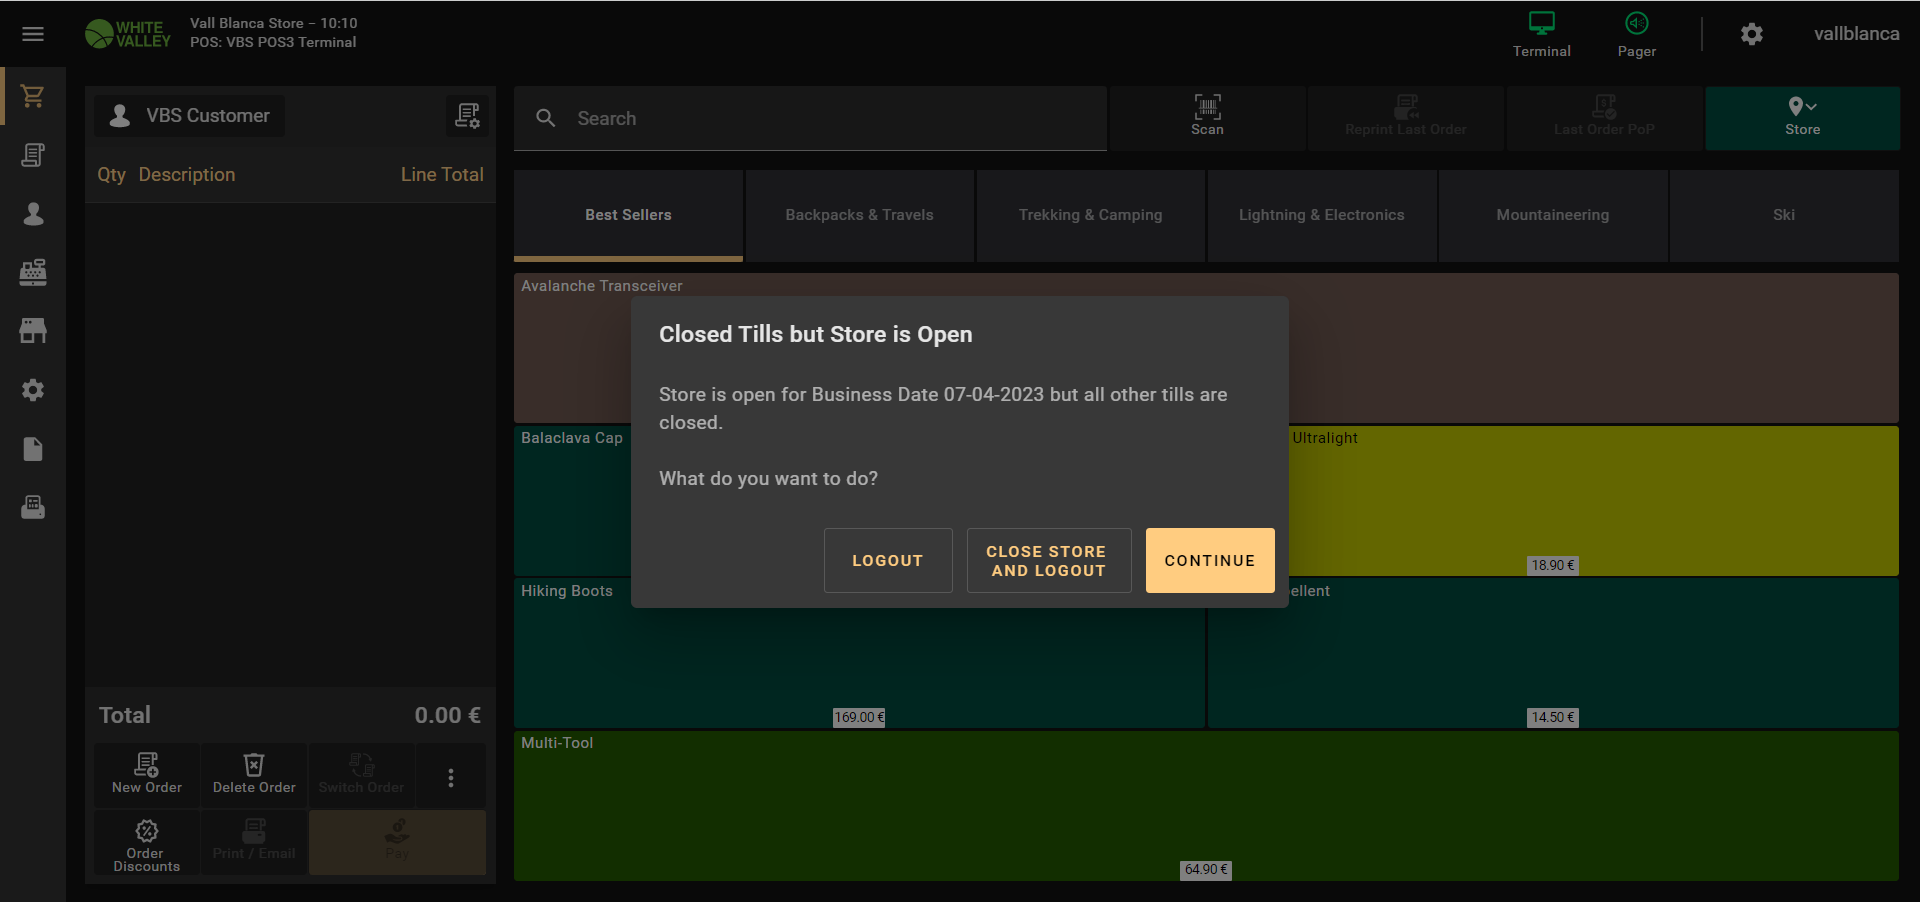
Task: Click the Qty column header
Action: [111, 175]
